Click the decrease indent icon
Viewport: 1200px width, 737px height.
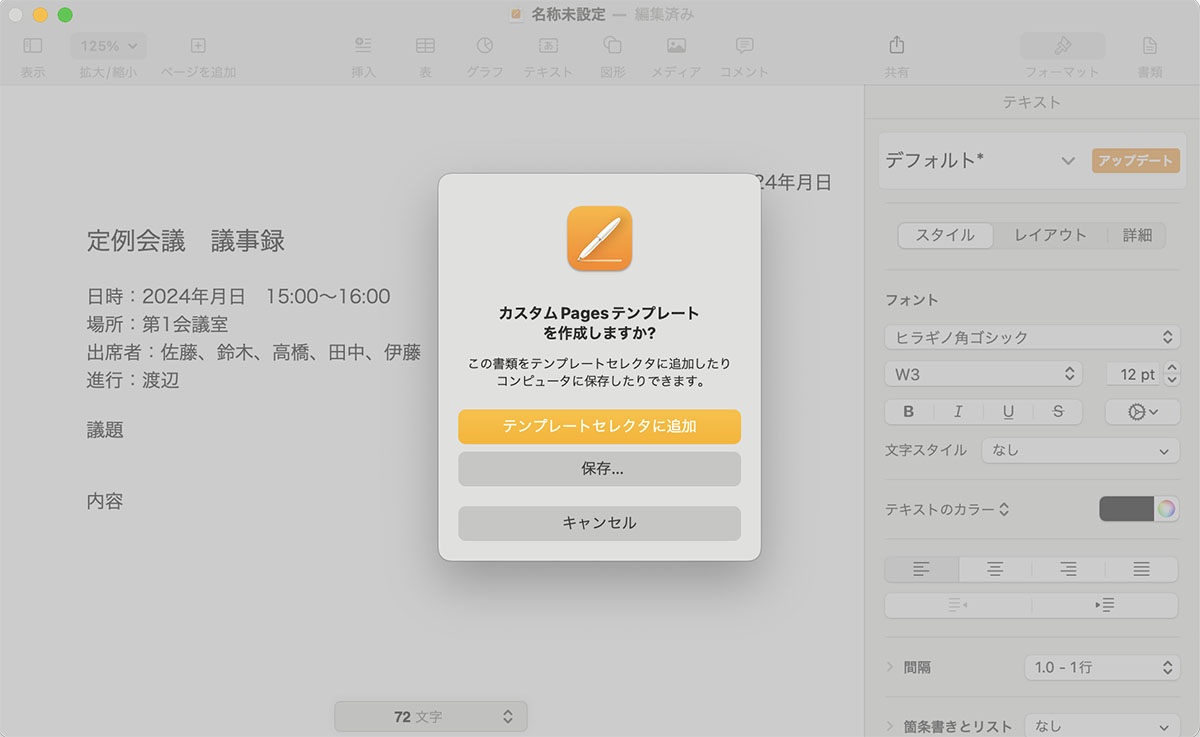point(958,605)
